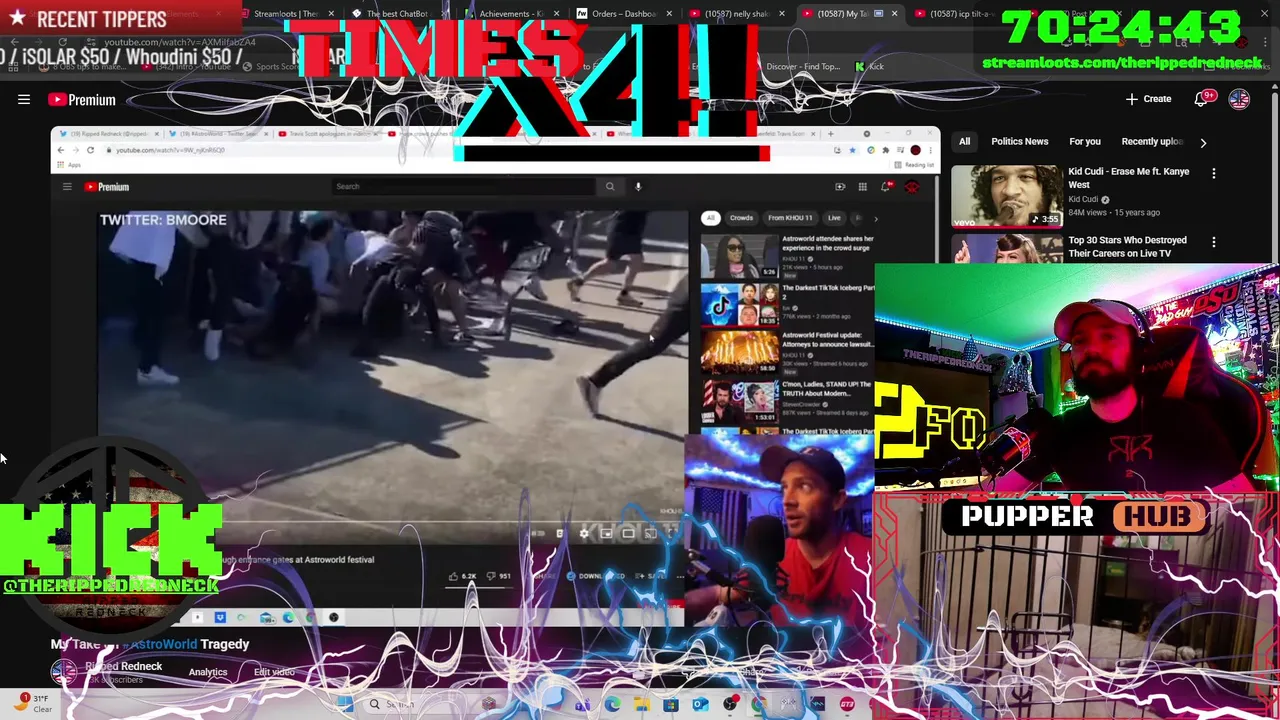Click the back arrow in the recorded browser
The image size is (1280, 720).
click(60, 150)
